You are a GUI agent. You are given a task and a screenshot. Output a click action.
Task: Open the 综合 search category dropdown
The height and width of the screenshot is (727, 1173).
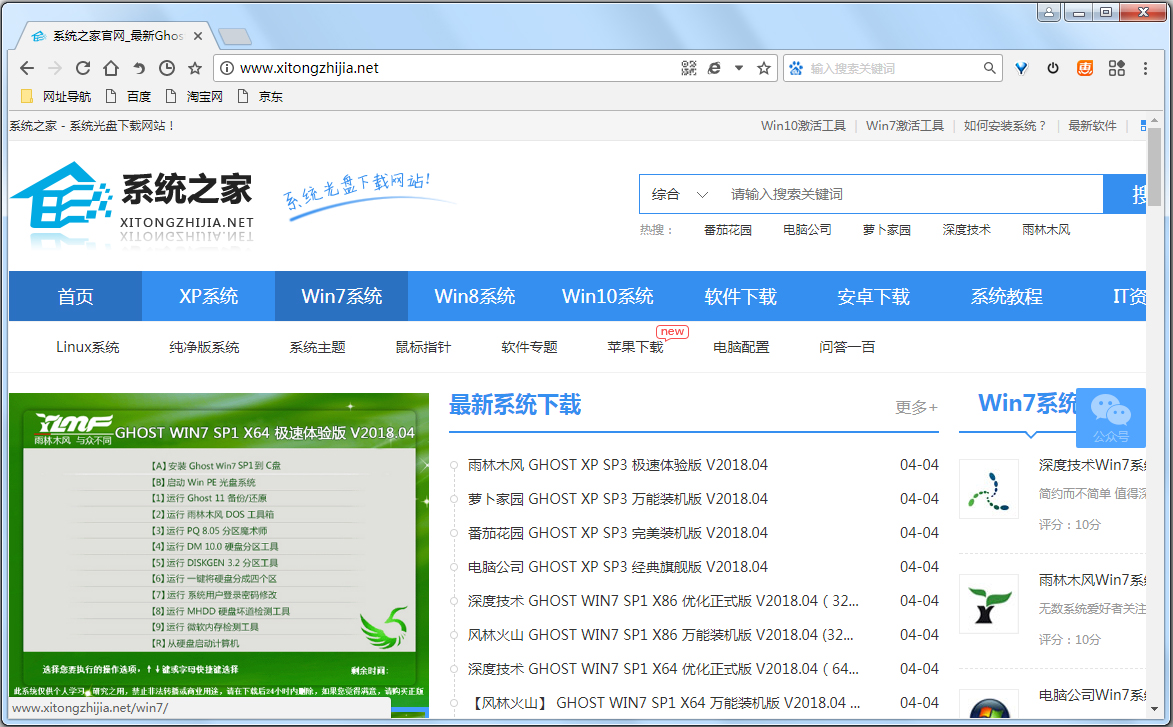(x=680, y=194)
